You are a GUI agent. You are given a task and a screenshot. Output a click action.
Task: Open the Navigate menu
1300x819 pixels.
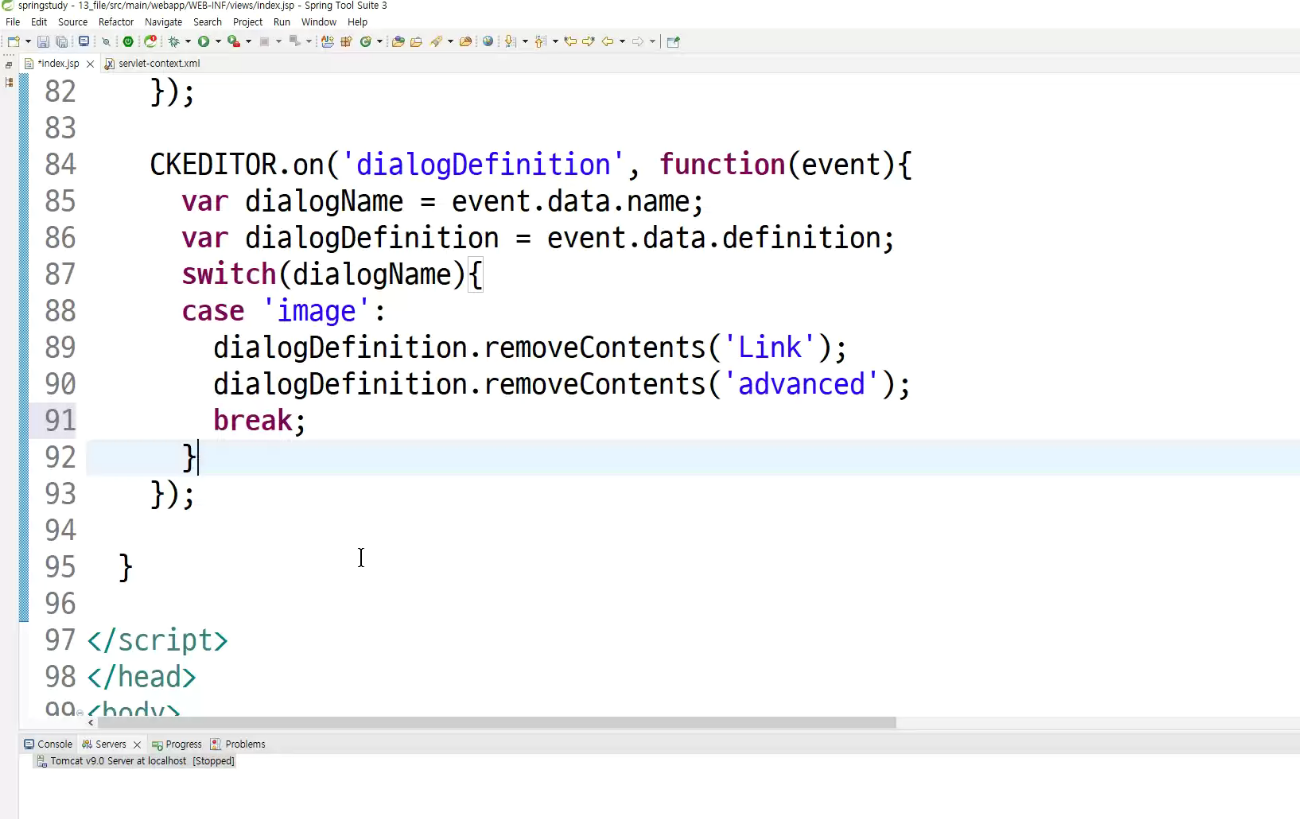click(x=163, y=22)
